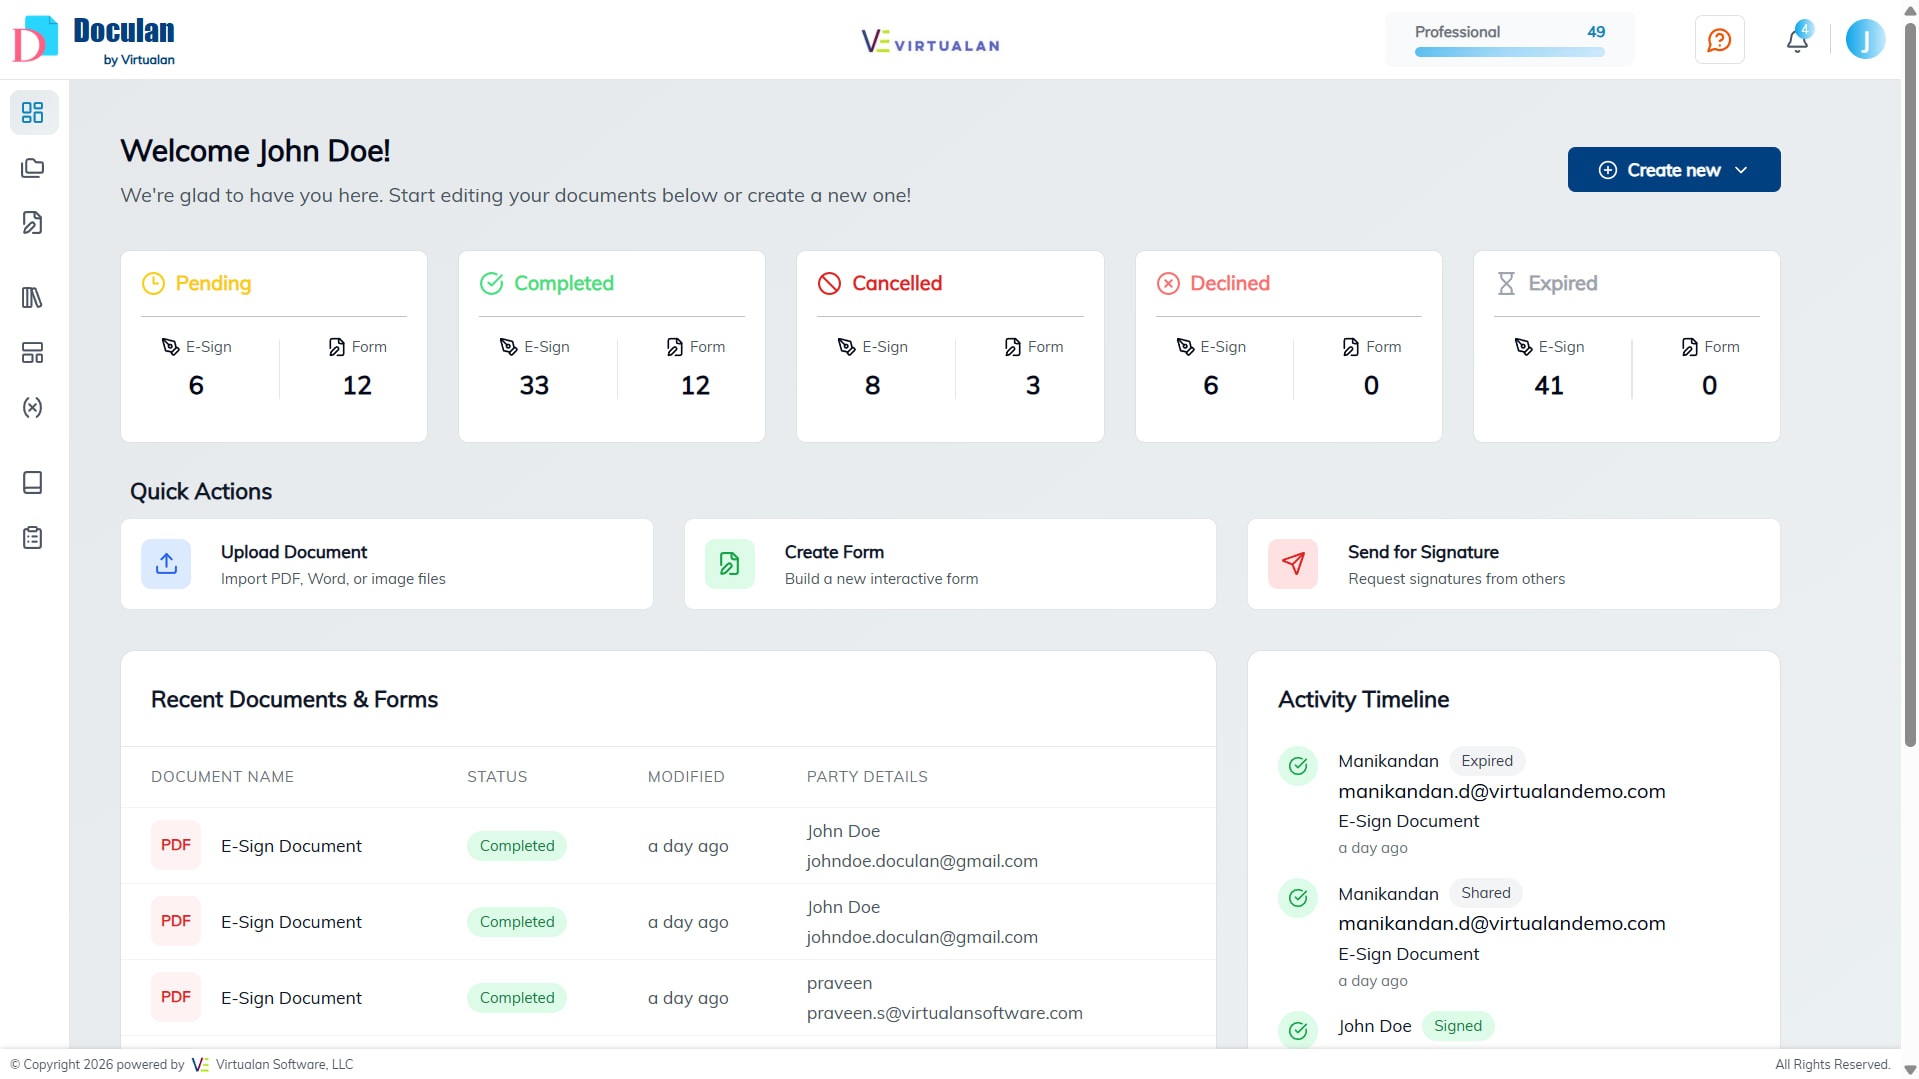The height and width of the screenshot is (1079, 1919).
Task: Click the Signed tag next to John Doe
Action: (1458, 1026)
